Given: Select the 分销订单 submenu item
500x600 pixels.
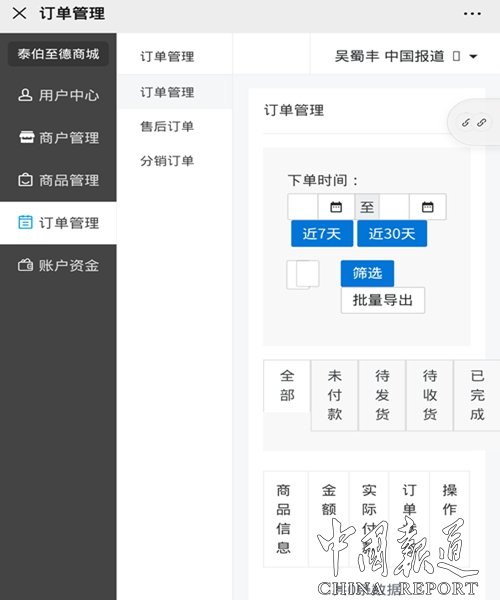Looking at the screenshot, I should (x=167, y=161).
